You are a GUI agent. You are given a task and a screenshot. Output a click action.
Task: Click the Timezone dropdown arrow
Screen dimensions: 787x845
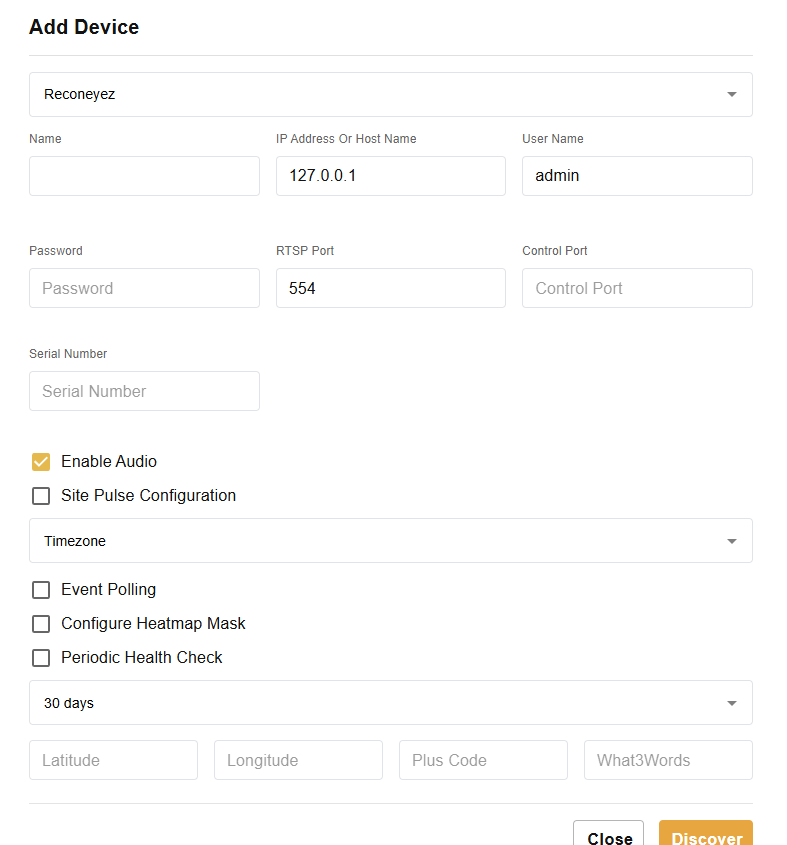pyautogui.click(x=731, y=541)
